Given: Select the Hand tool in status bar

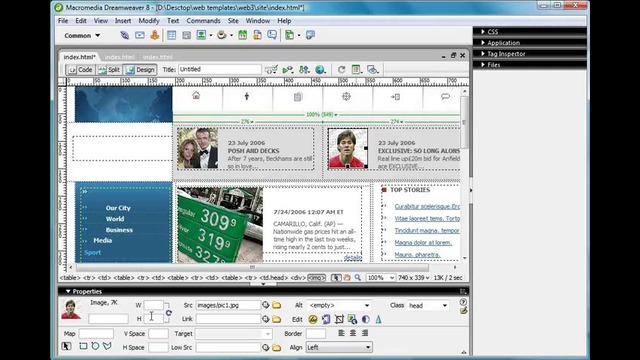Looking at the screenshot, I should pyautogui.click(x=347, y=278).
